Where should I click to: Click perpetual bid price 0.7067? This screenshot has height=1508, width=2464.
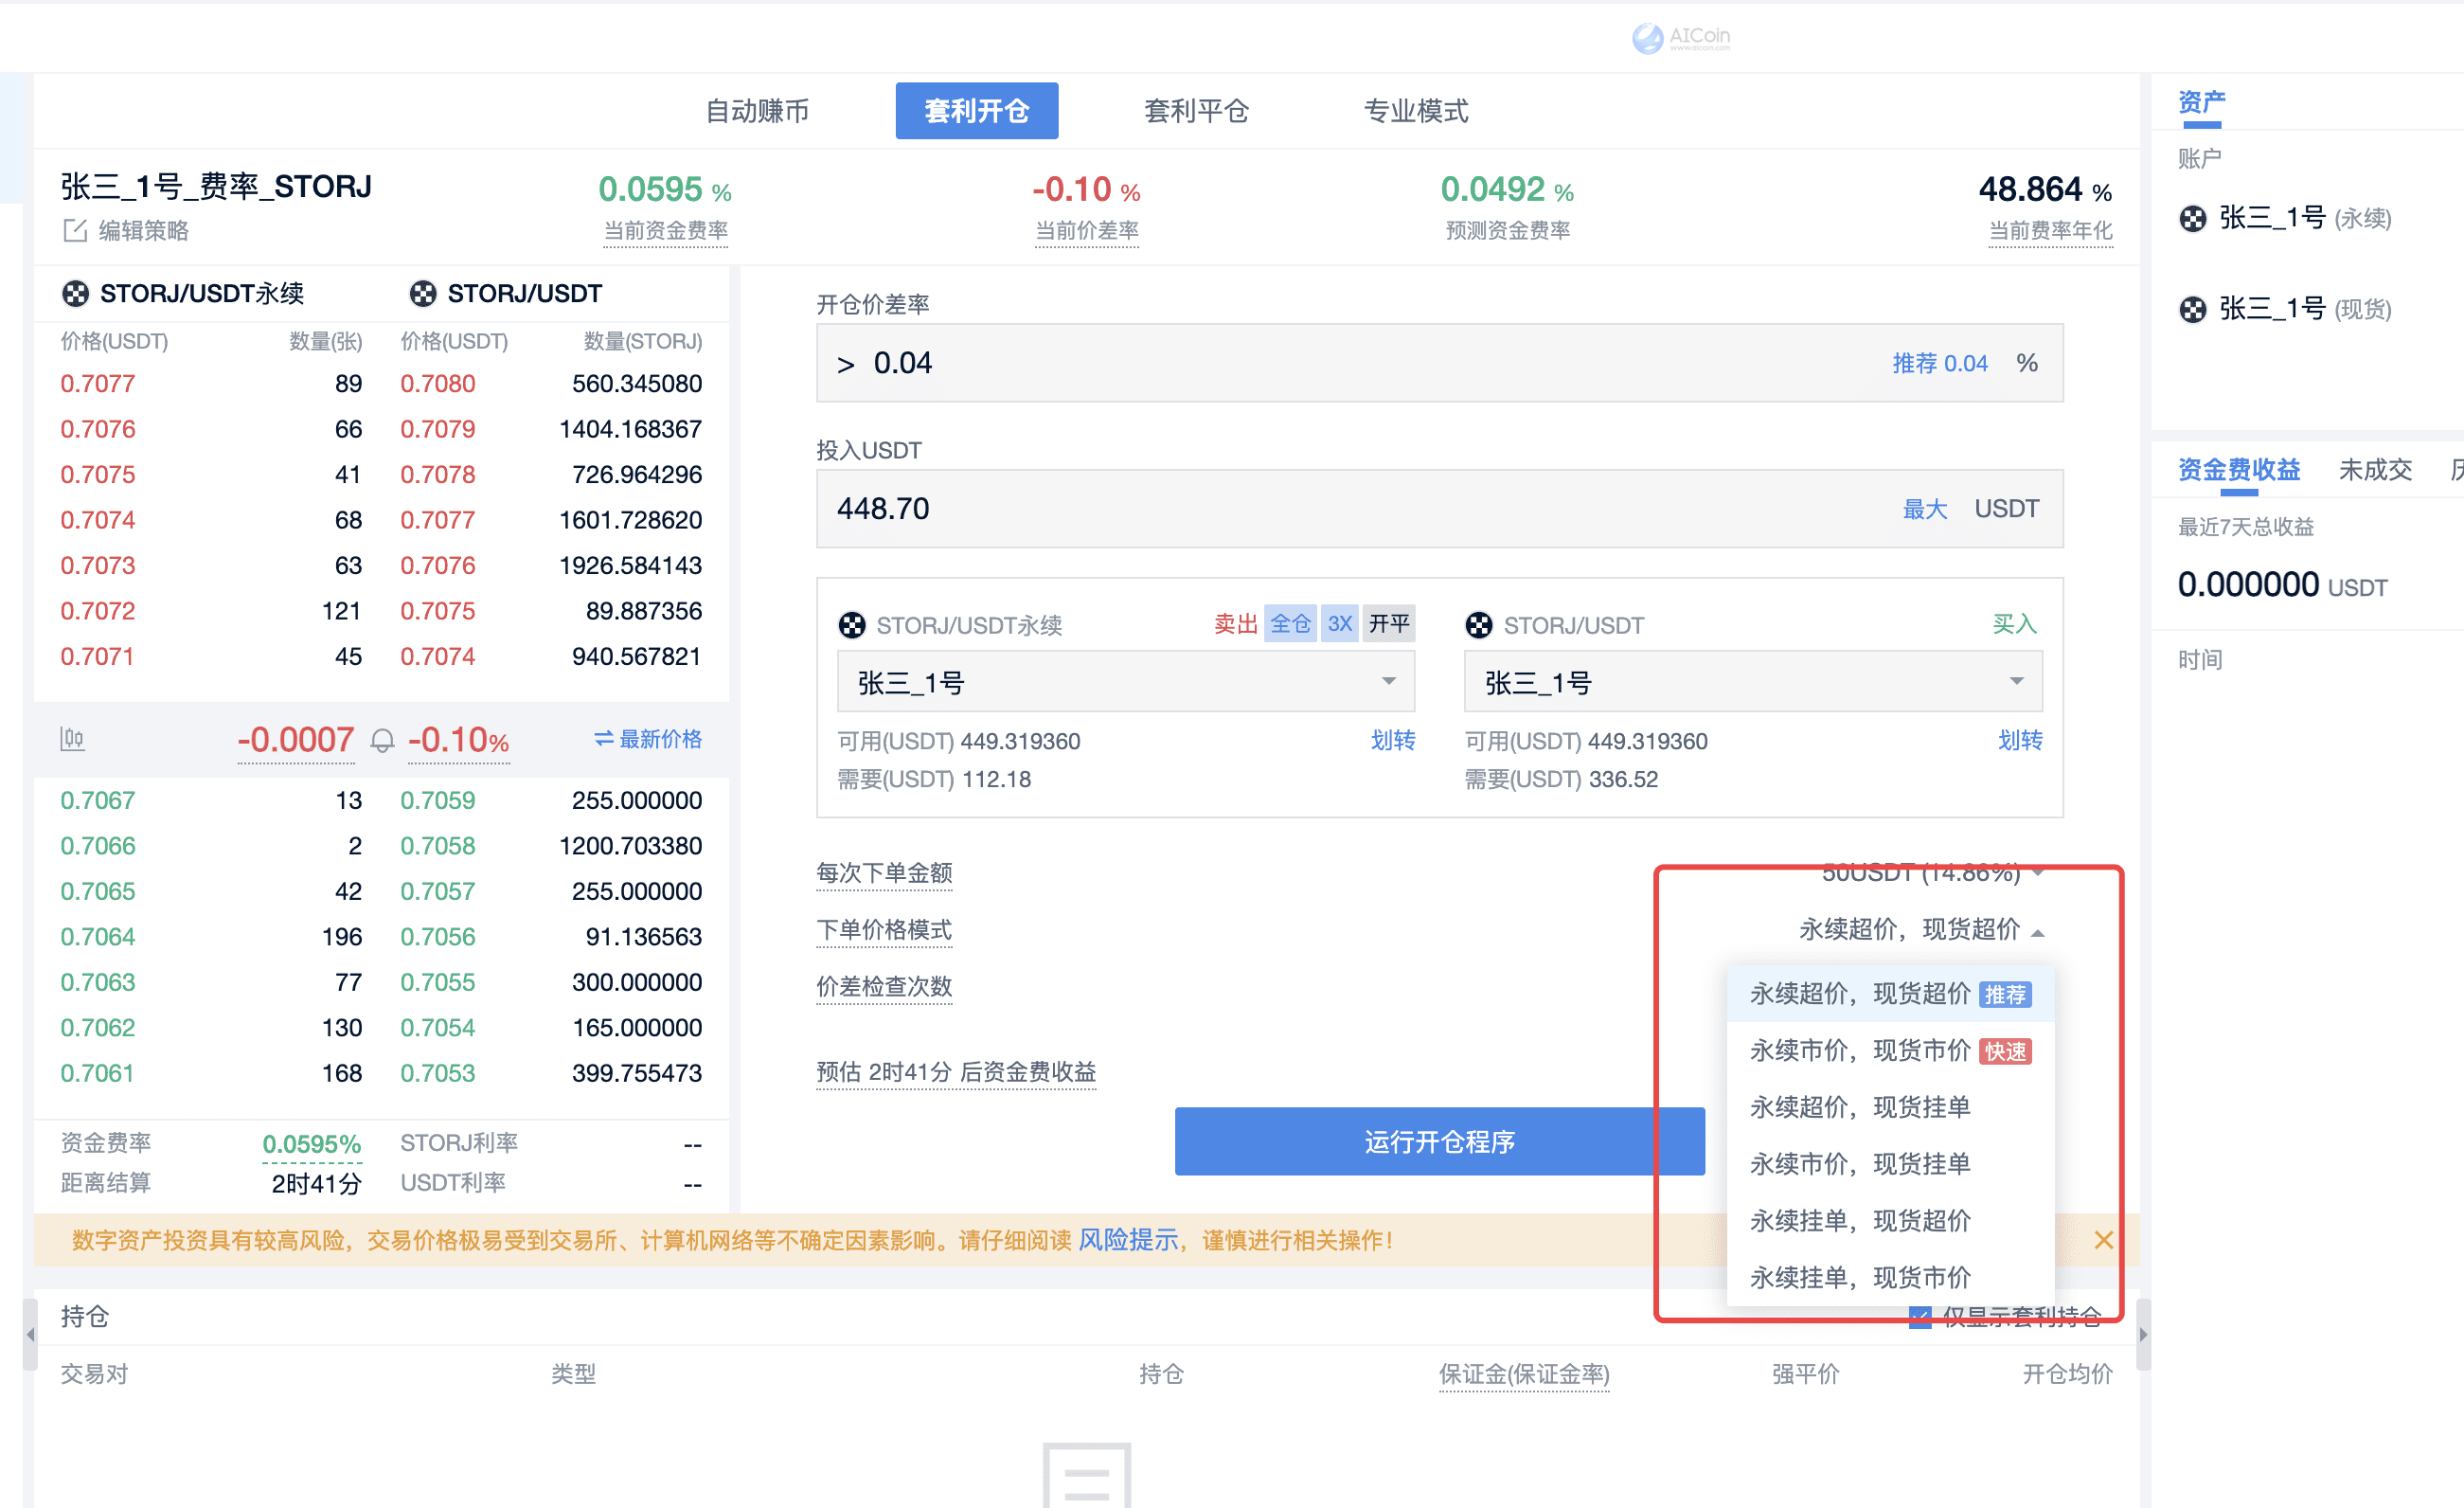[x=97, y=801]
